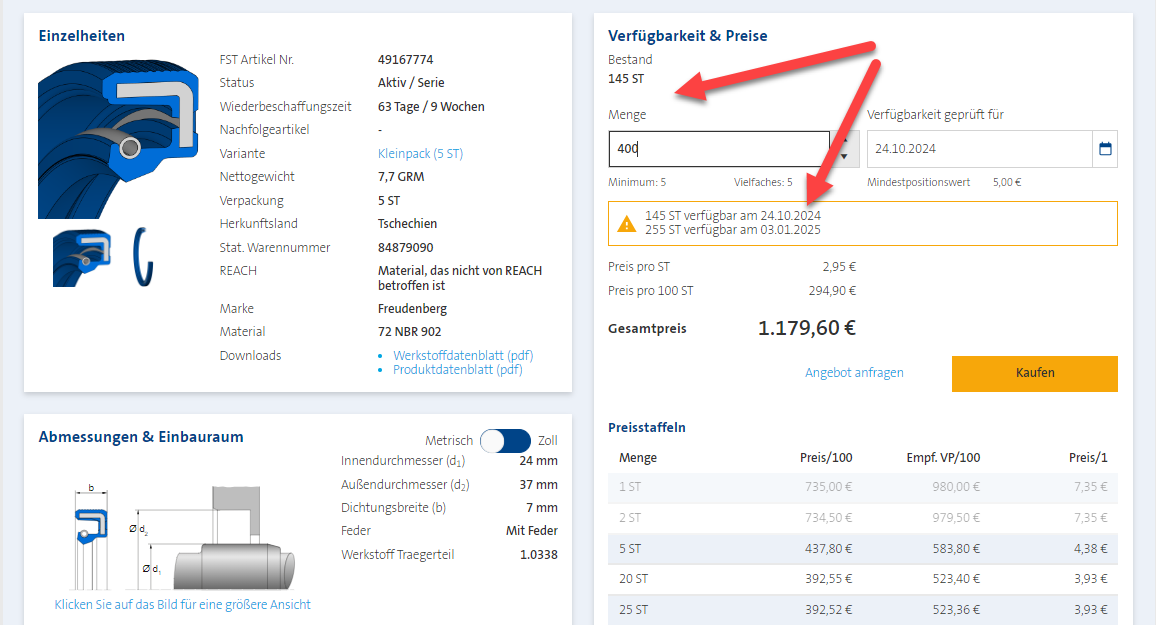Open the calendar date picker icon
1156x625 pixels.
coord(1105,149)
